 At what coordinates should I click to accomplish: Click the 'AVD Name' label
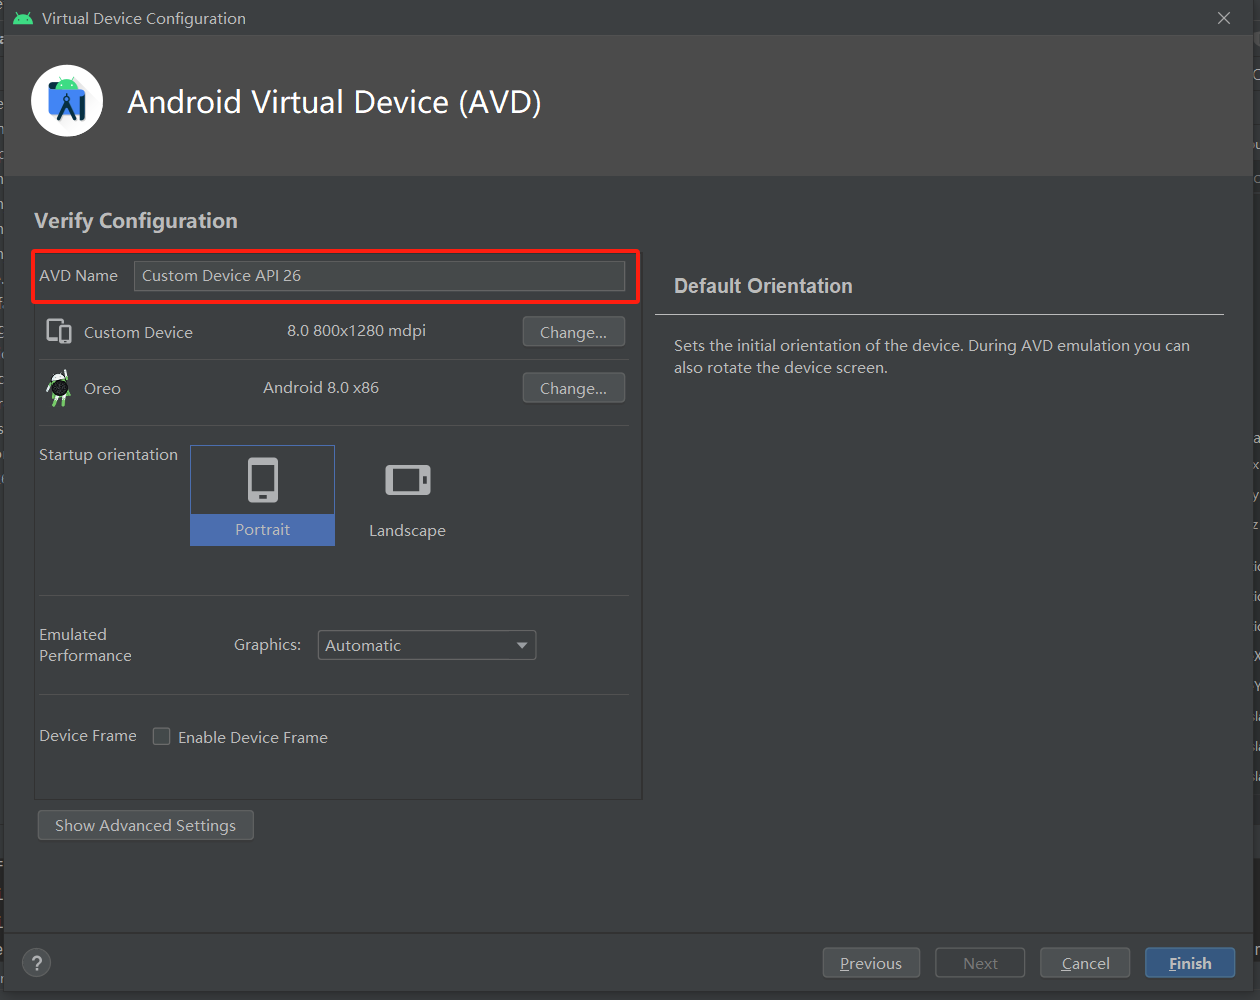click(78, 276)
